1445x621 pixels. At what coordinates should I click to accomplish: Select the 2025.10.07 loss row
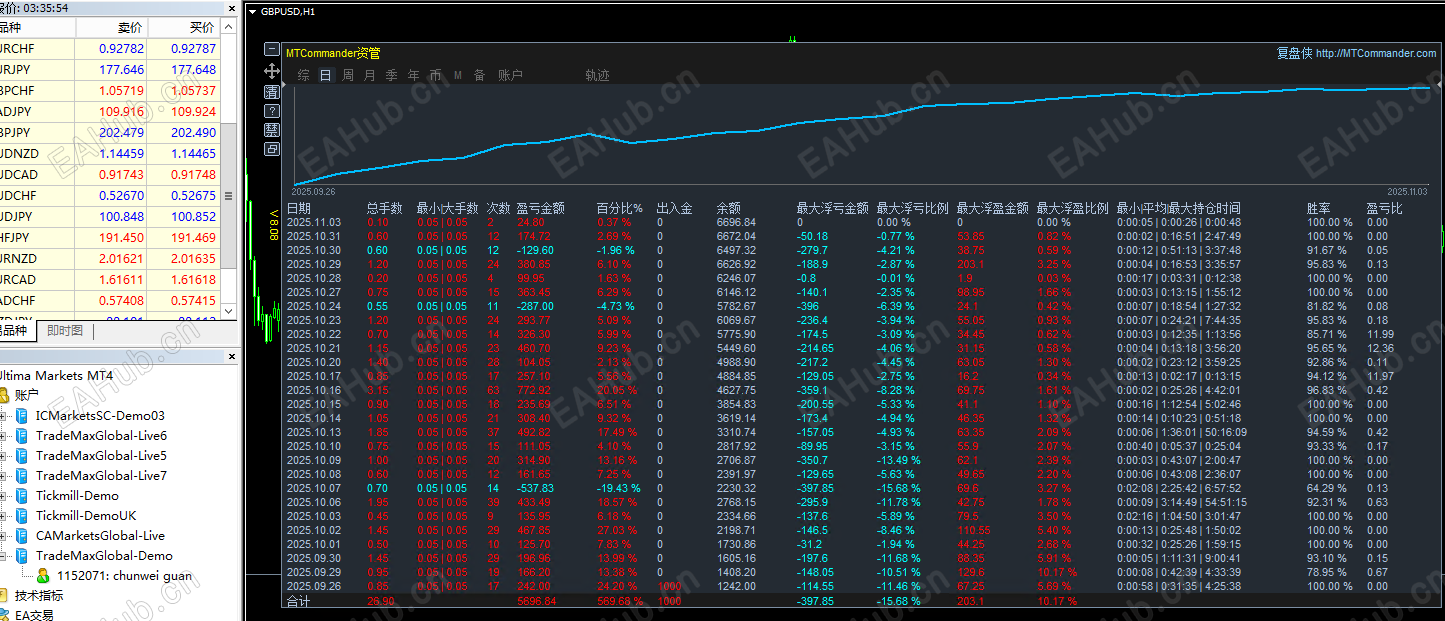(861, 488)
